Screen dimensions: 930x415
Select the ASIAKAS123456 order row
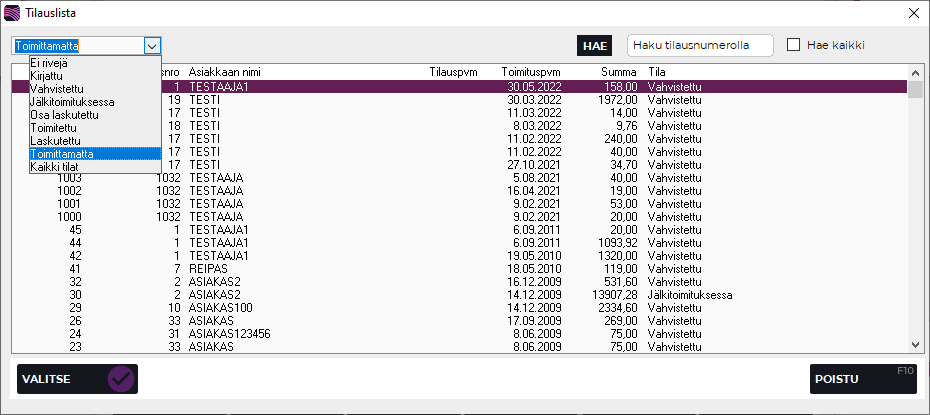[400, 334]
